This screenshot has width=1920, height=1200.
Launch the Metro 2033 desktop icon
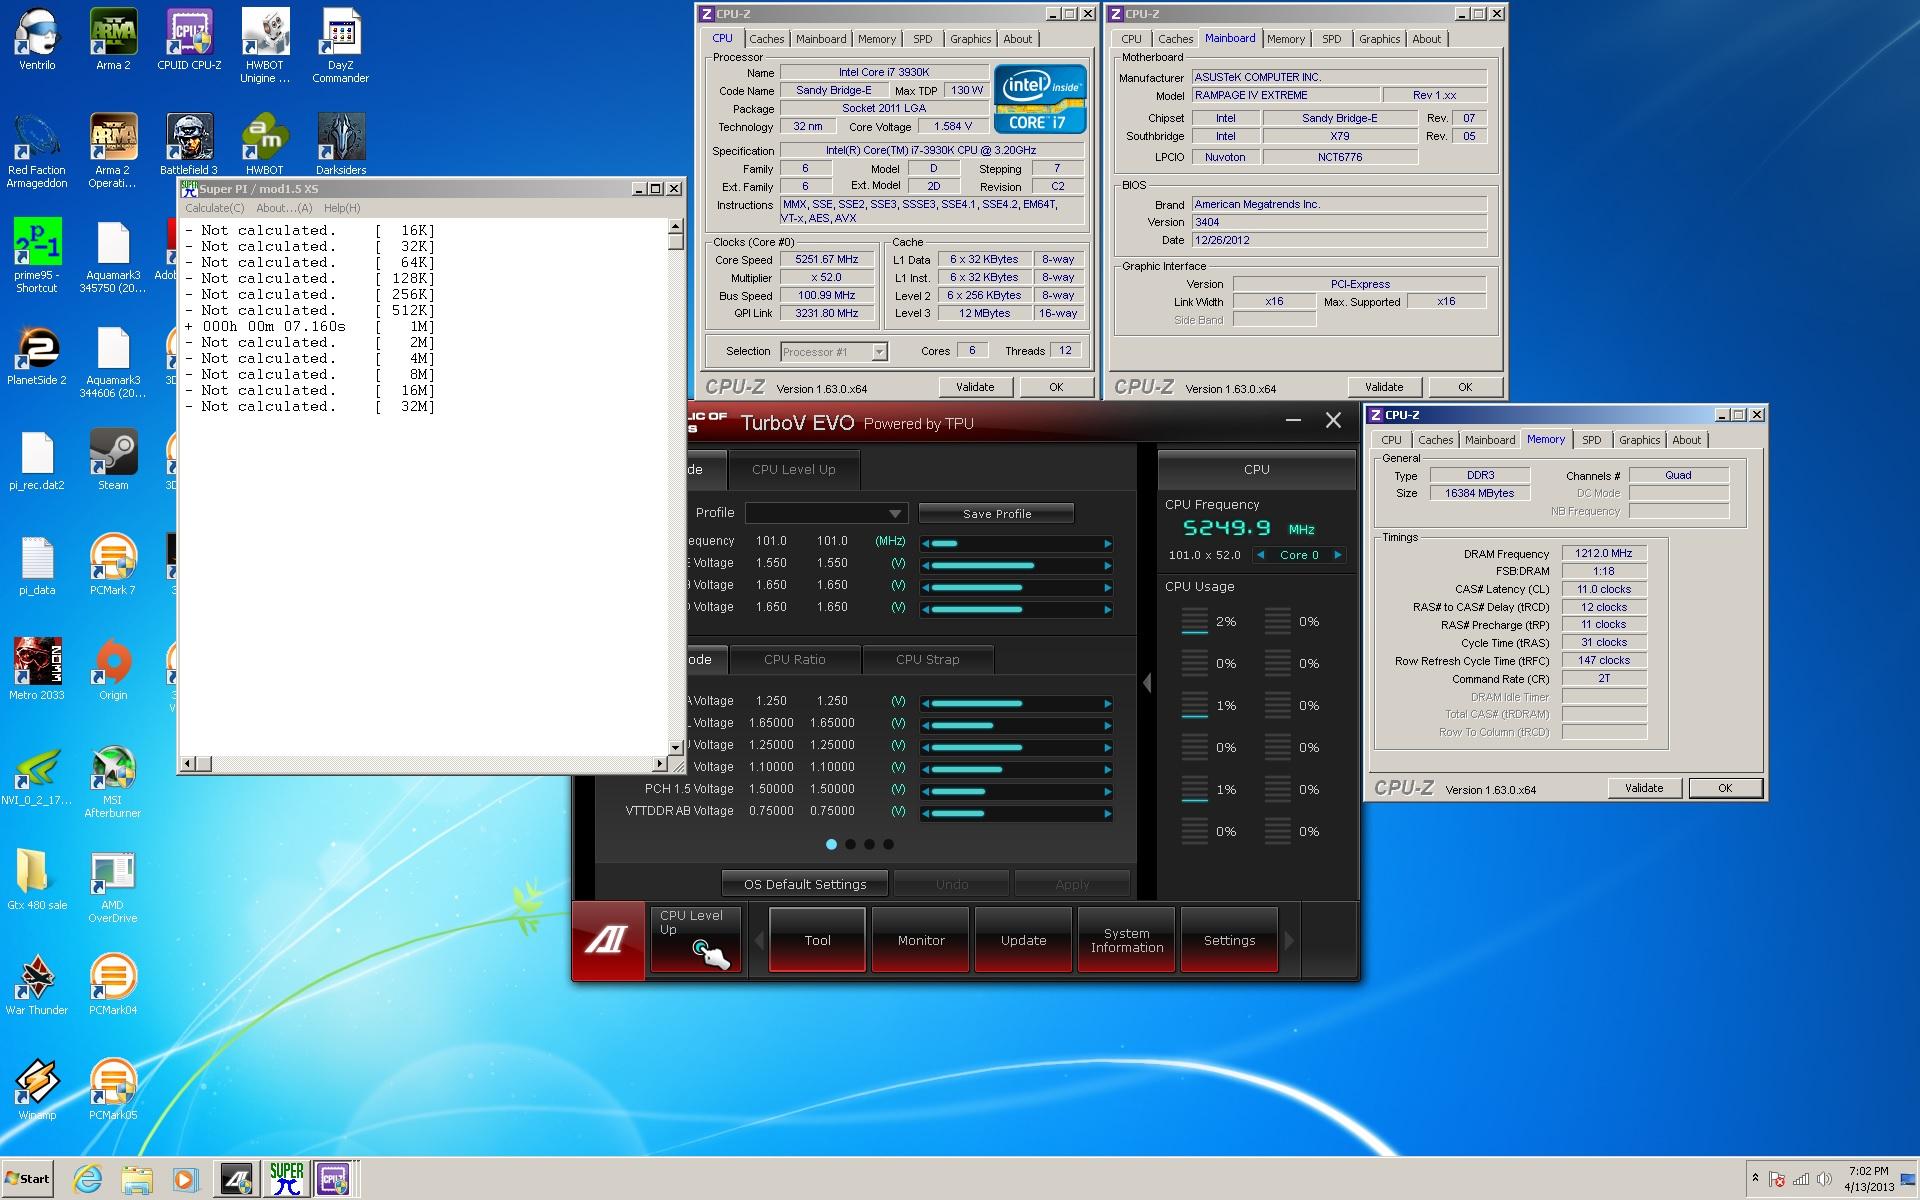[37, 670]
